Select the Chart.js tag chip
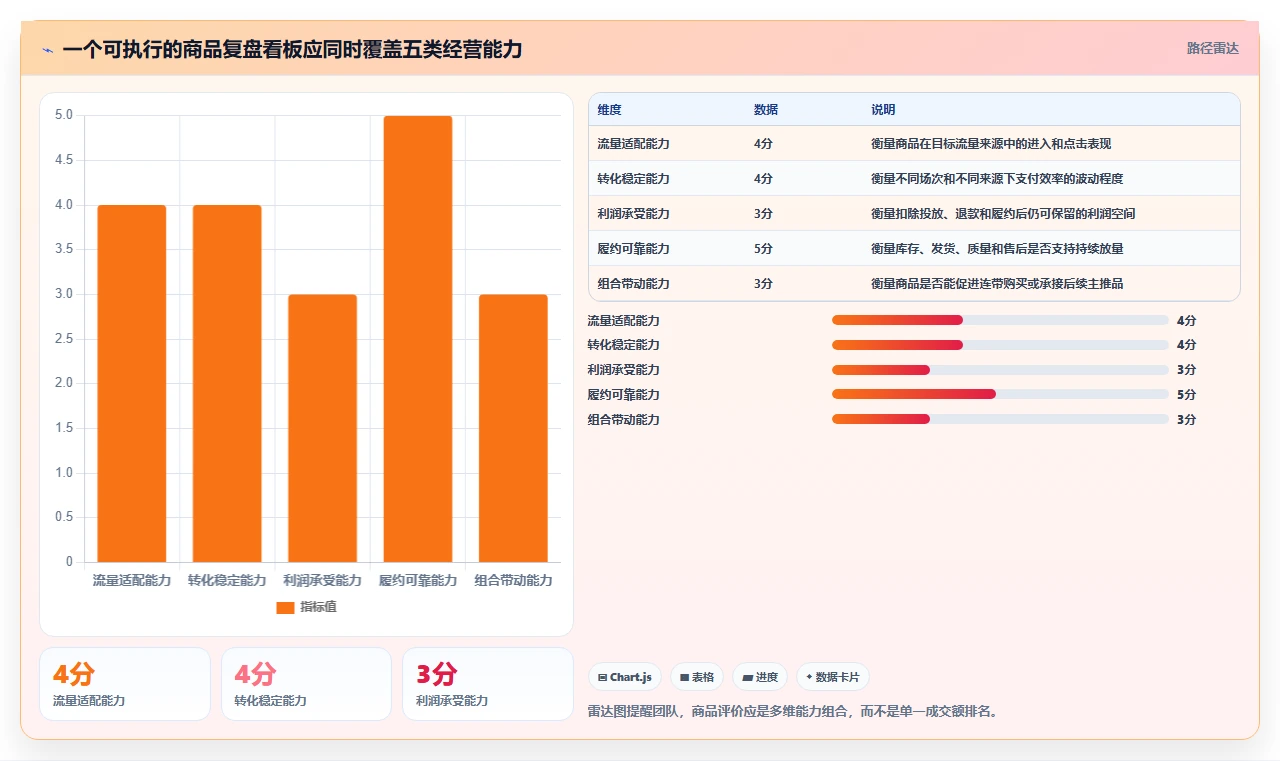Screen dimensions: 1280x761 [x=625, y=677]
